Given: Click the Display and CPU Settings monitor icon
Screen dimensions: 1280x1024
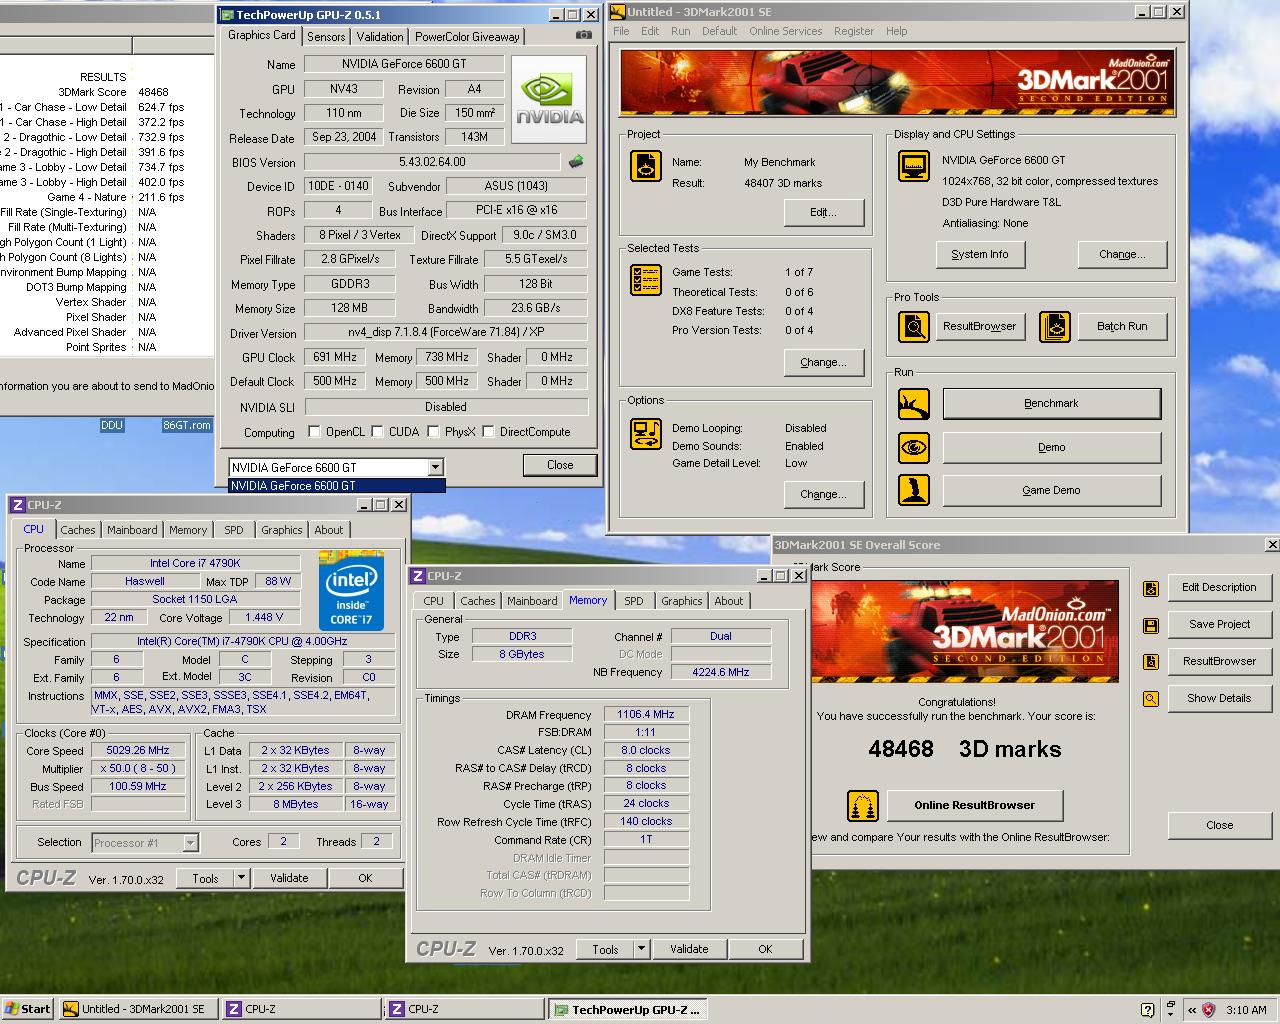Looking at the screenshot, I should [913, 166].
